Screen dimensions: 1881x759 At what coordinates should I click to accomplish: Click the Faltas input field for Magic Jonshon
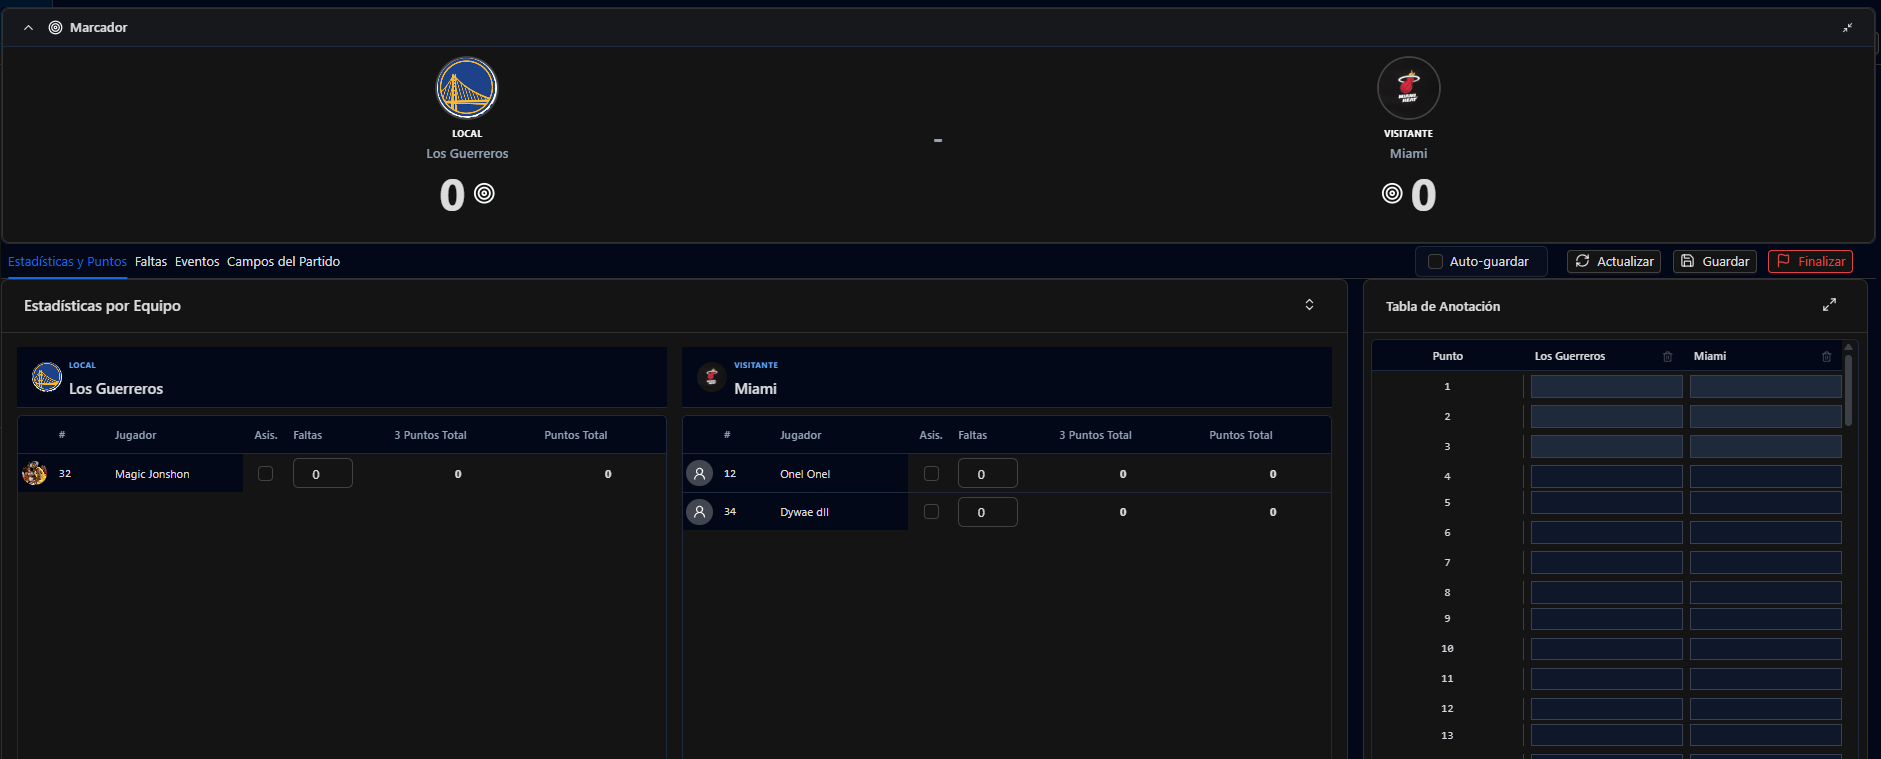pyautogui.click(x=322, y=474)
